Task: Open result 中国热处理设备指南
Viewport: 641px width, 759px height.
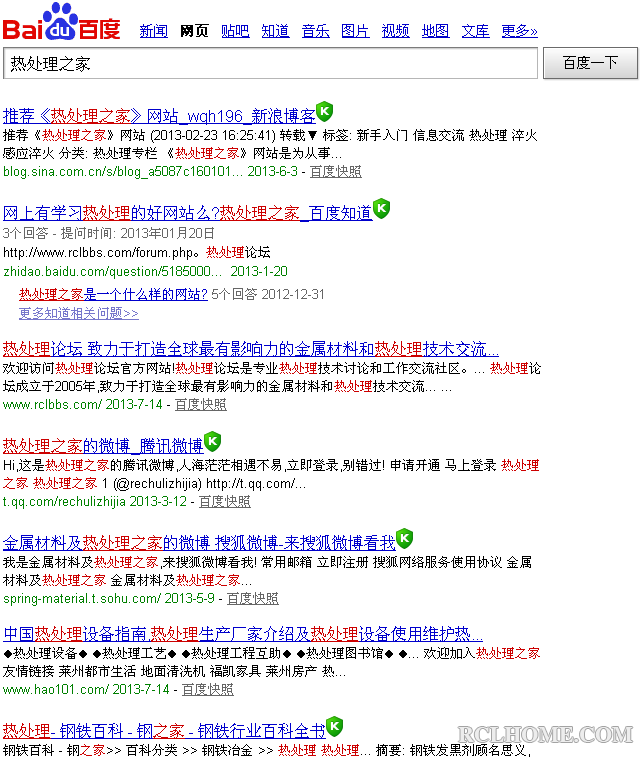Action: coord(243,634)
